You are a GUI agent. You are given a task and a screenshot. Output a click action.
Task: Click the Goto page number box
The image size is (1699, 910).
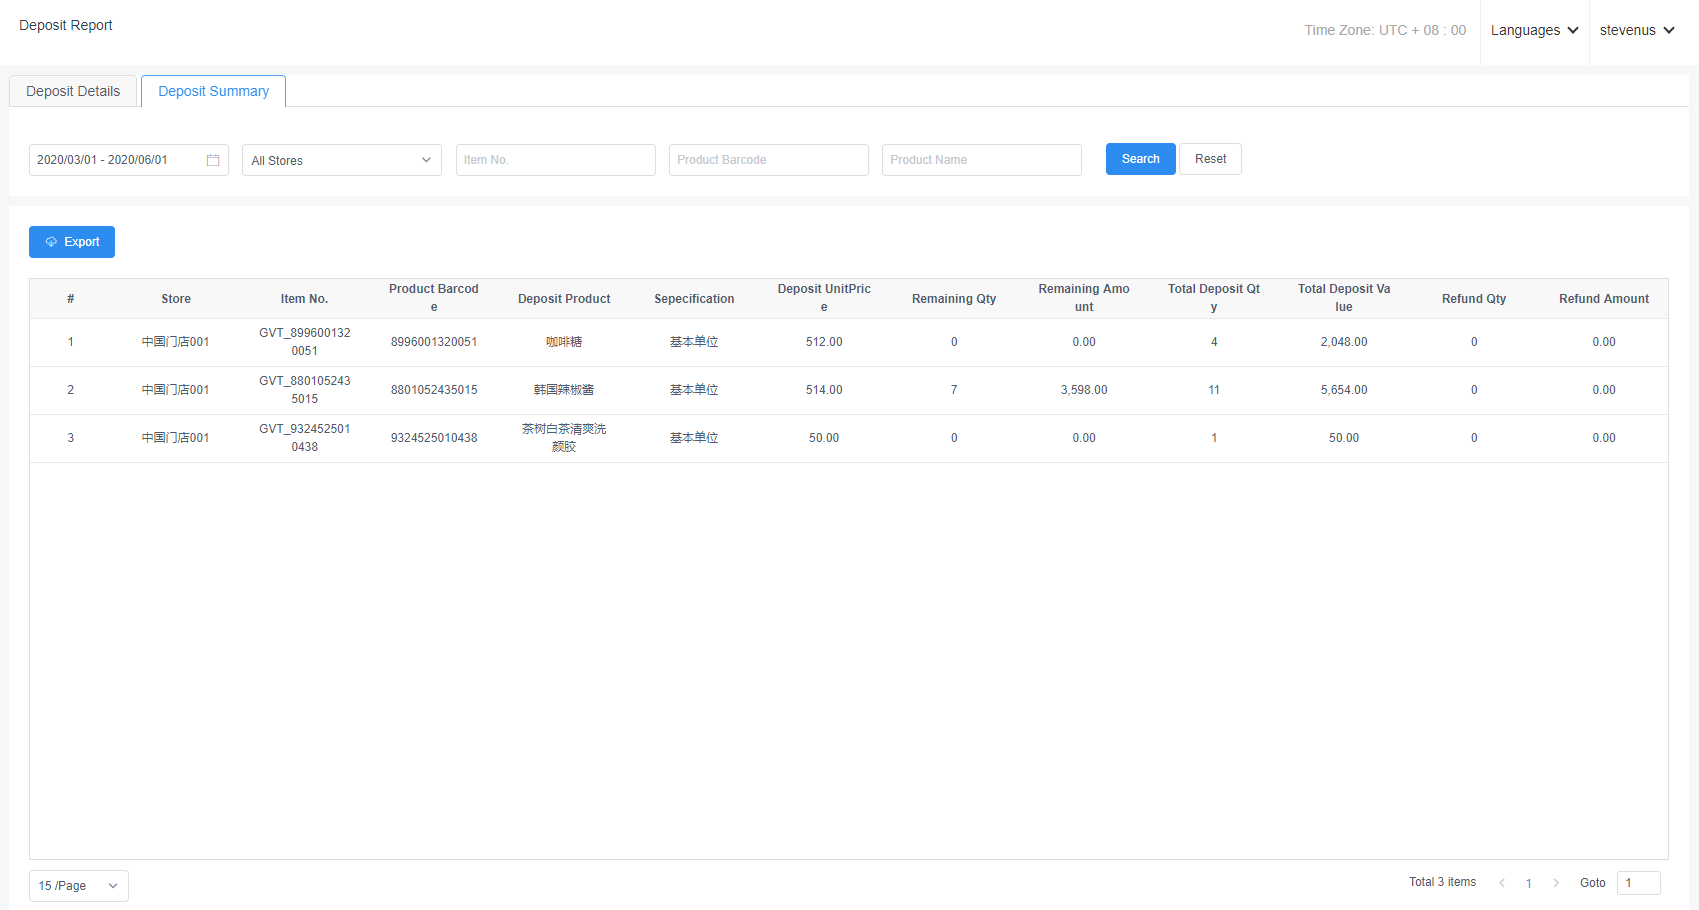(x=1638, y=883)
